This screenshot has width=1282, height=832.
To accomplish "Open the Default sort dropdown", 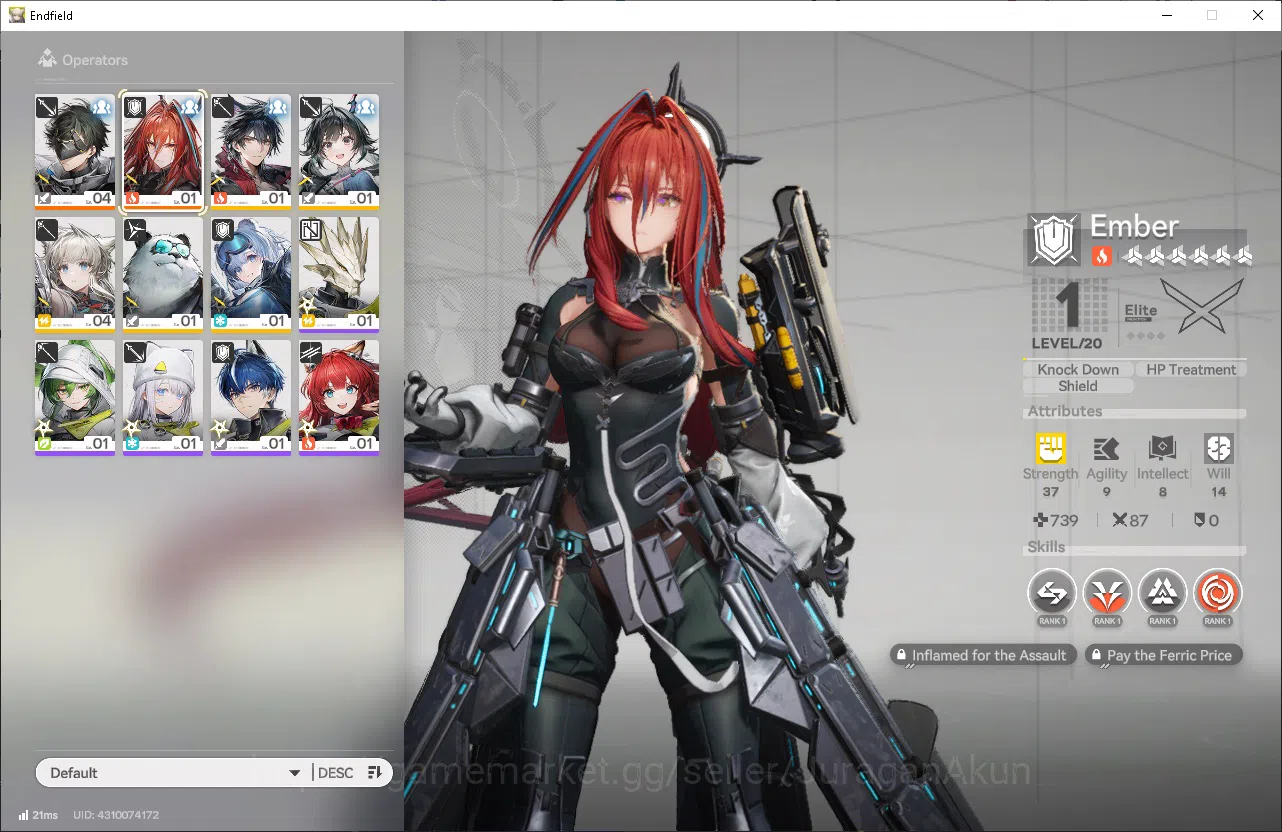I will (x=174, y=772).
